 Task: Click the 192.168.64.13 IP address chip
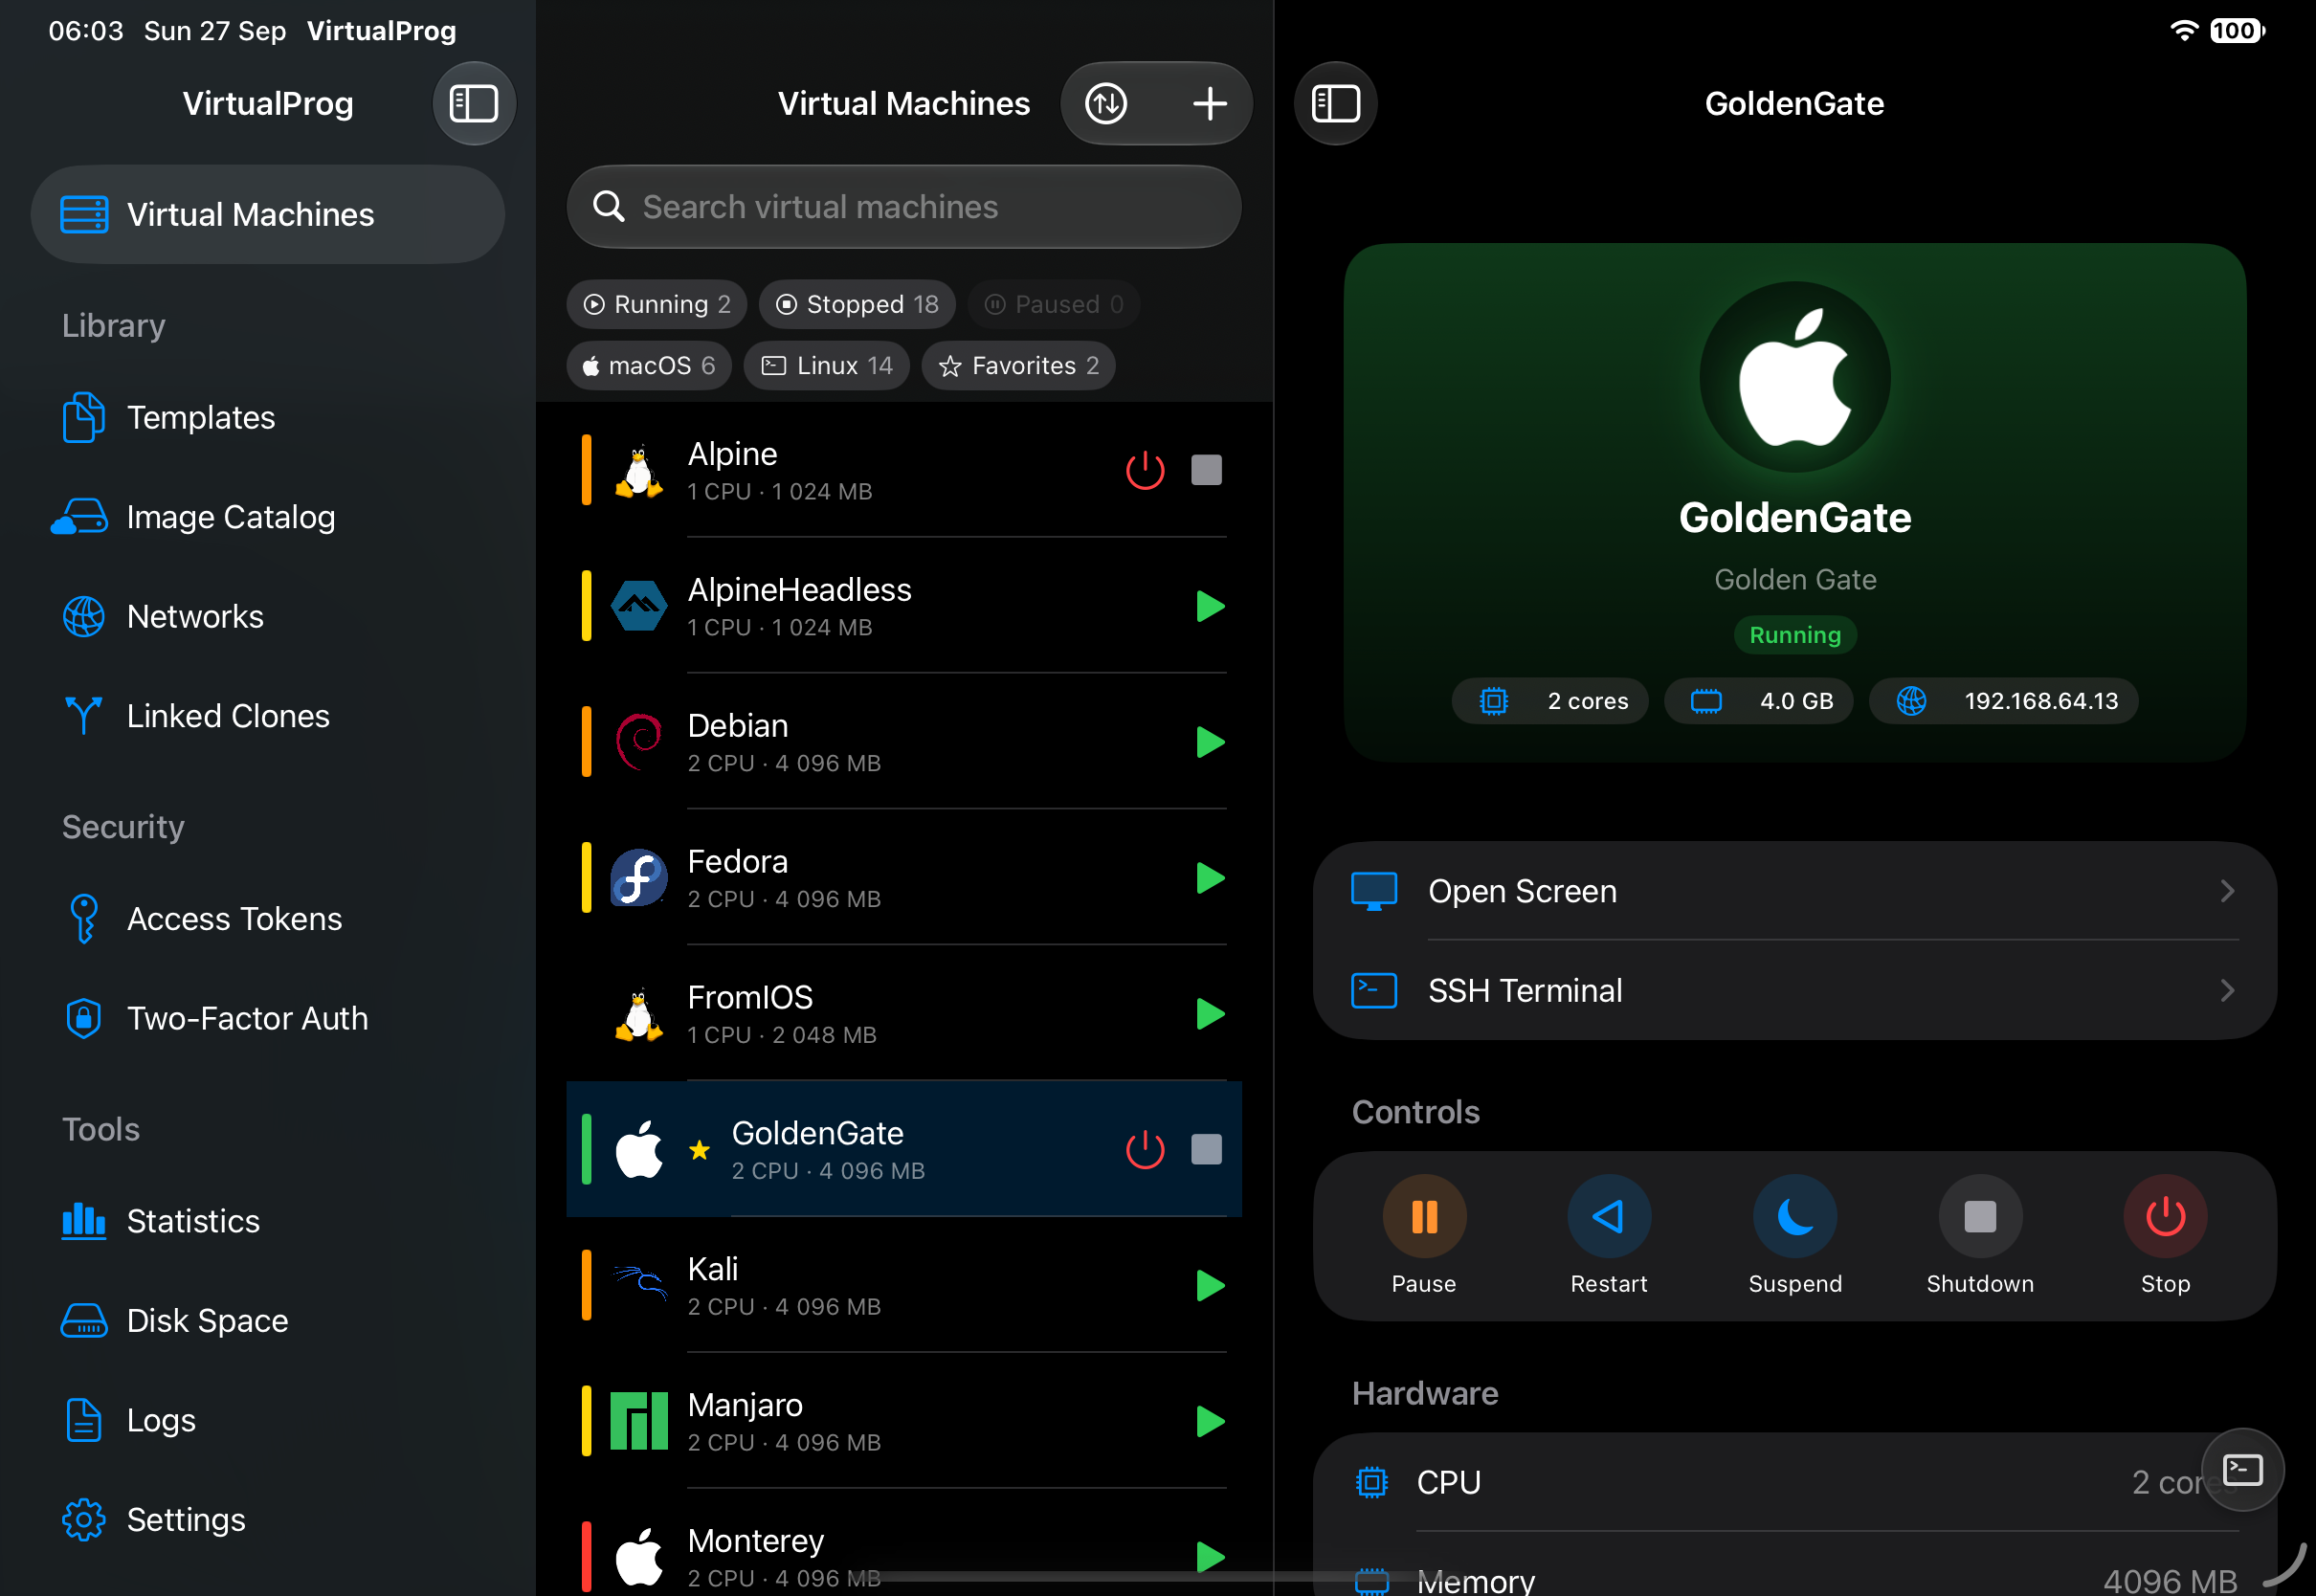coord(2004,701)
